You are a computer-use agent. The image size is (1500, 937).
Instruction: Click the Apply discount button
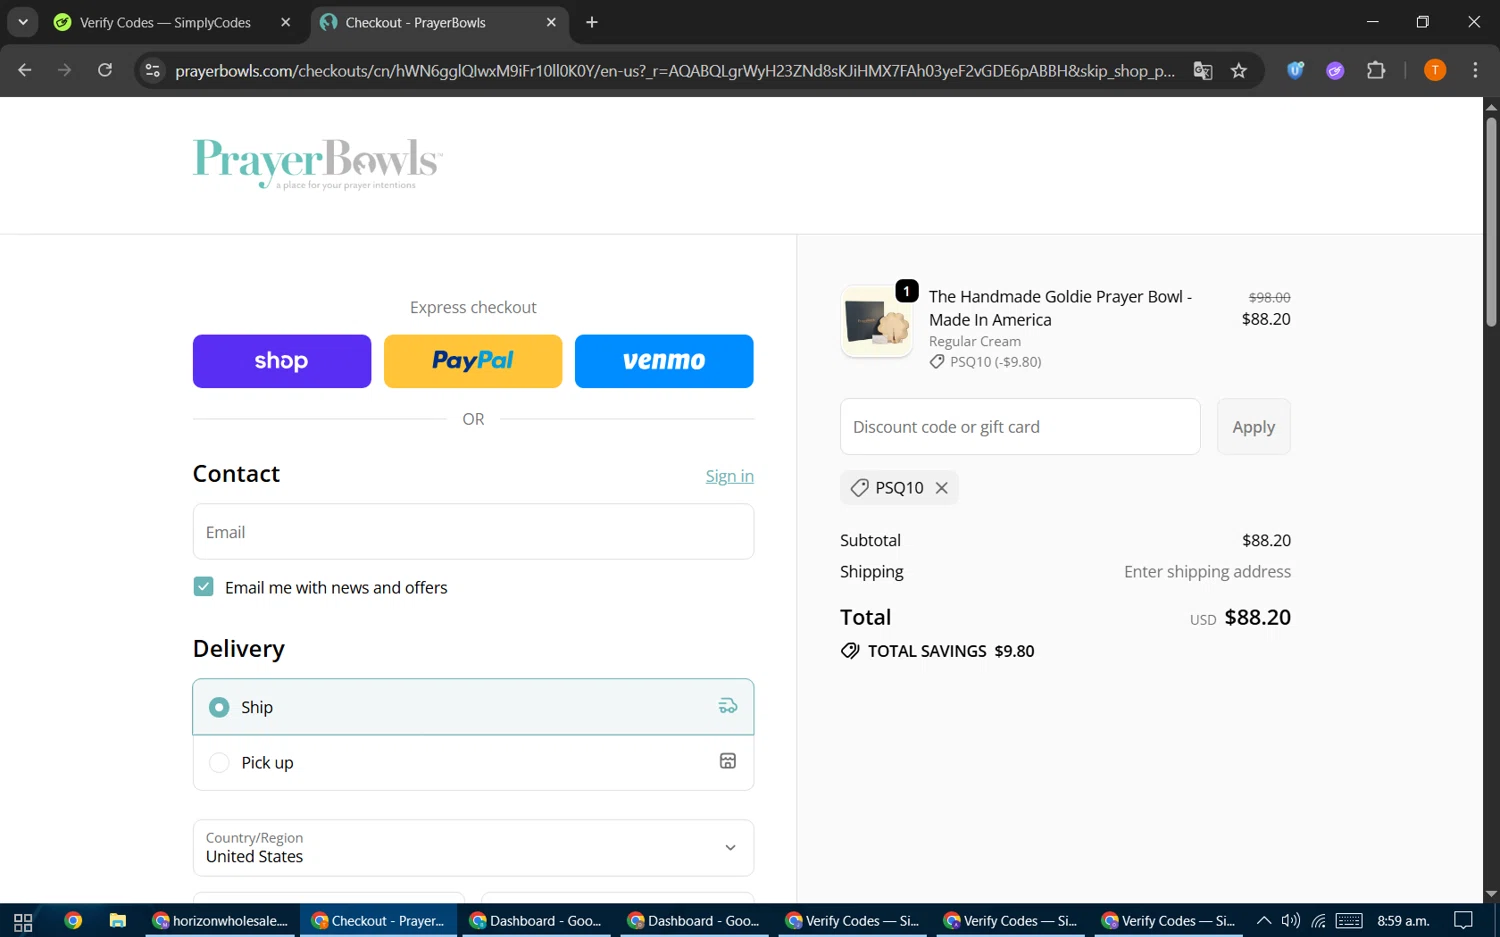[1254, 427]
